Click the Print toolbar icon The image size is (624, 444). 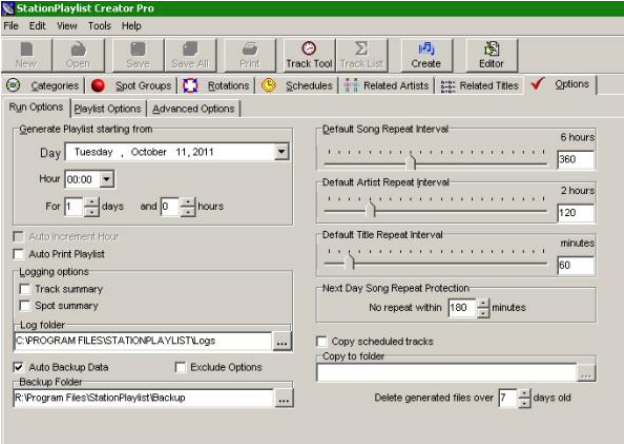tap(250, 55)
